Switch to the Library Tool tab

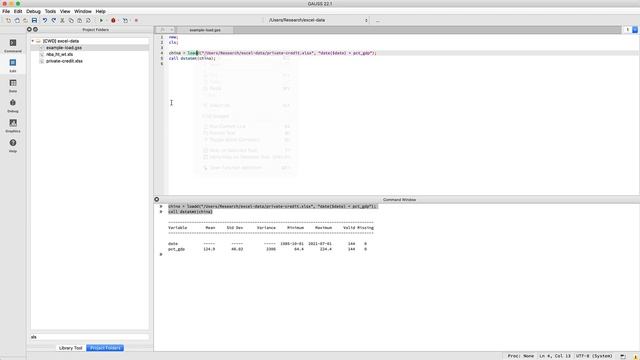pyautogui.click(x=70, y=348)
